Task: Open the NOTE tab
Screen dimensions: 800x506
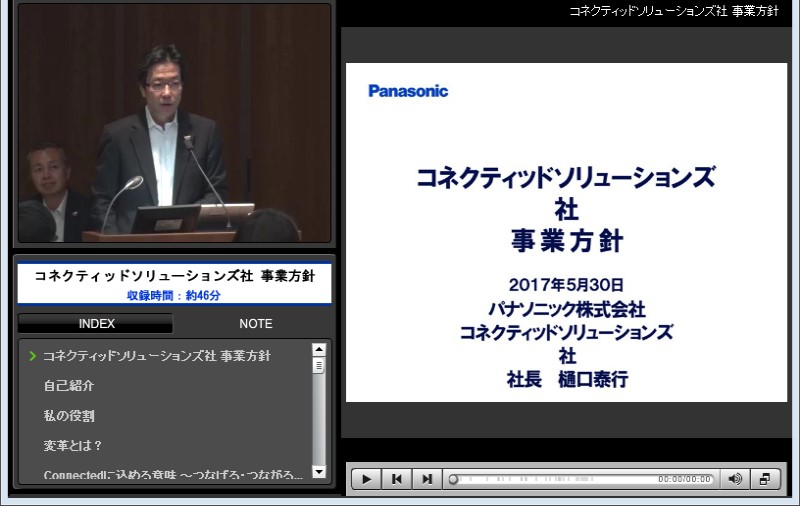Action: pos(256,323)
